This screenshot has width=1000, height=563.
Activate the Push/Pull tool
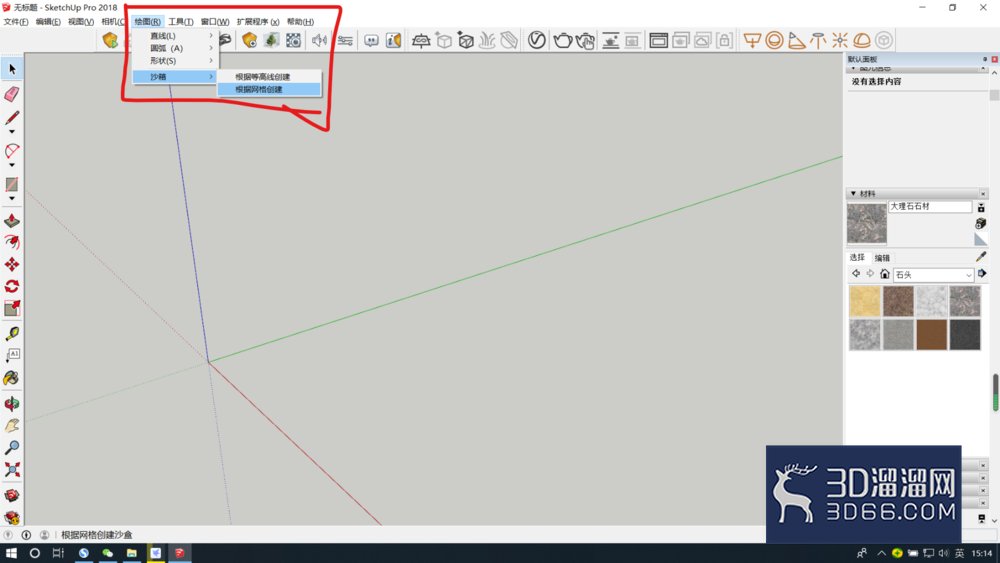tap(12, 221)
